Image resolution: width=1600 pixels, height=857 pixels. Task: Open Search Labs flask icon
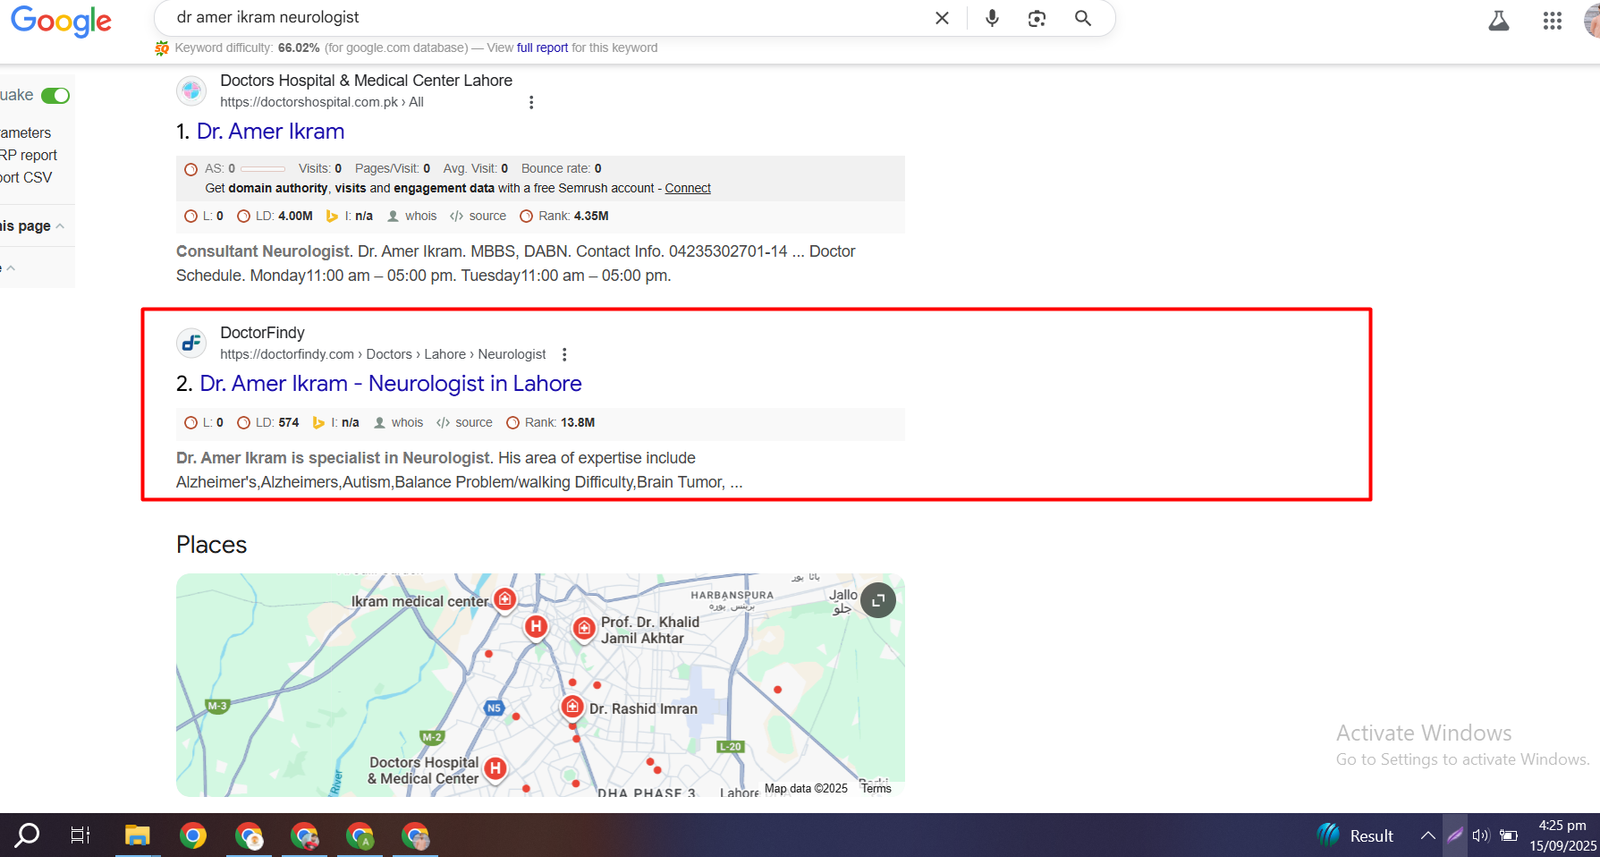point(1498,21)
